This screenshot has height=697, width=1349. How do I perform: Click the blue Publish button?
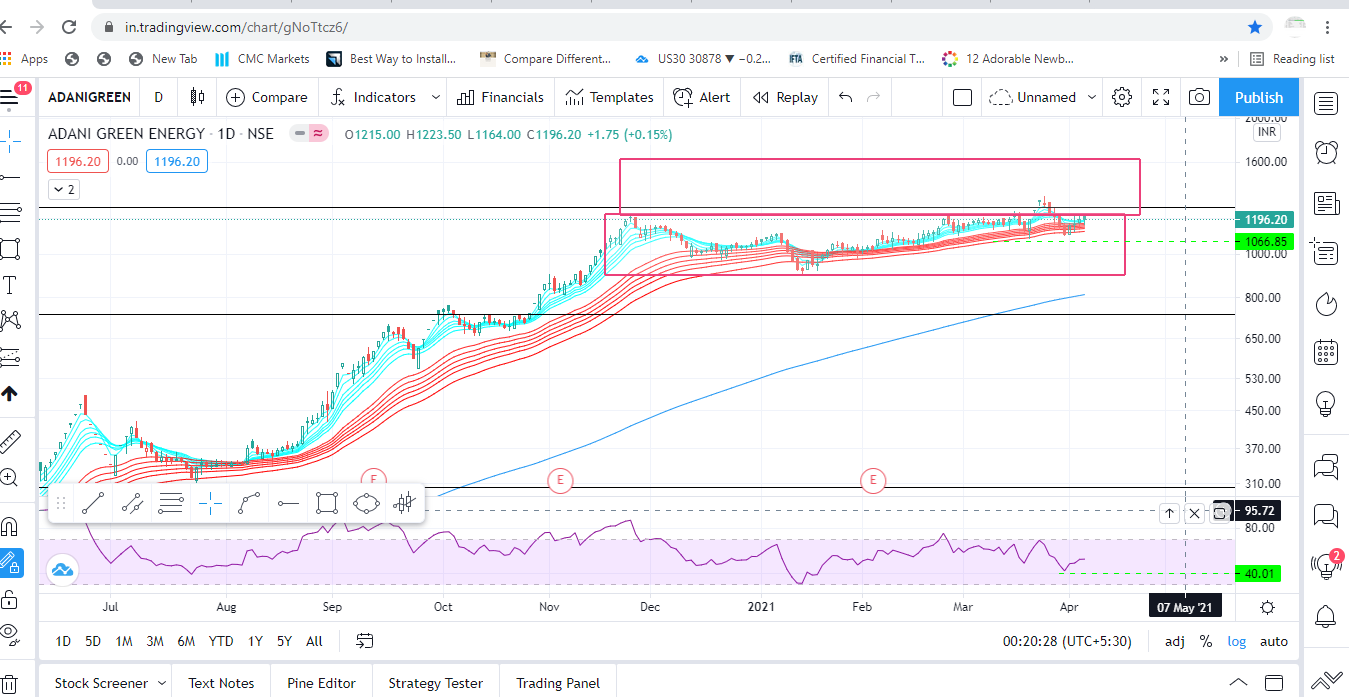pos(1259,97)
